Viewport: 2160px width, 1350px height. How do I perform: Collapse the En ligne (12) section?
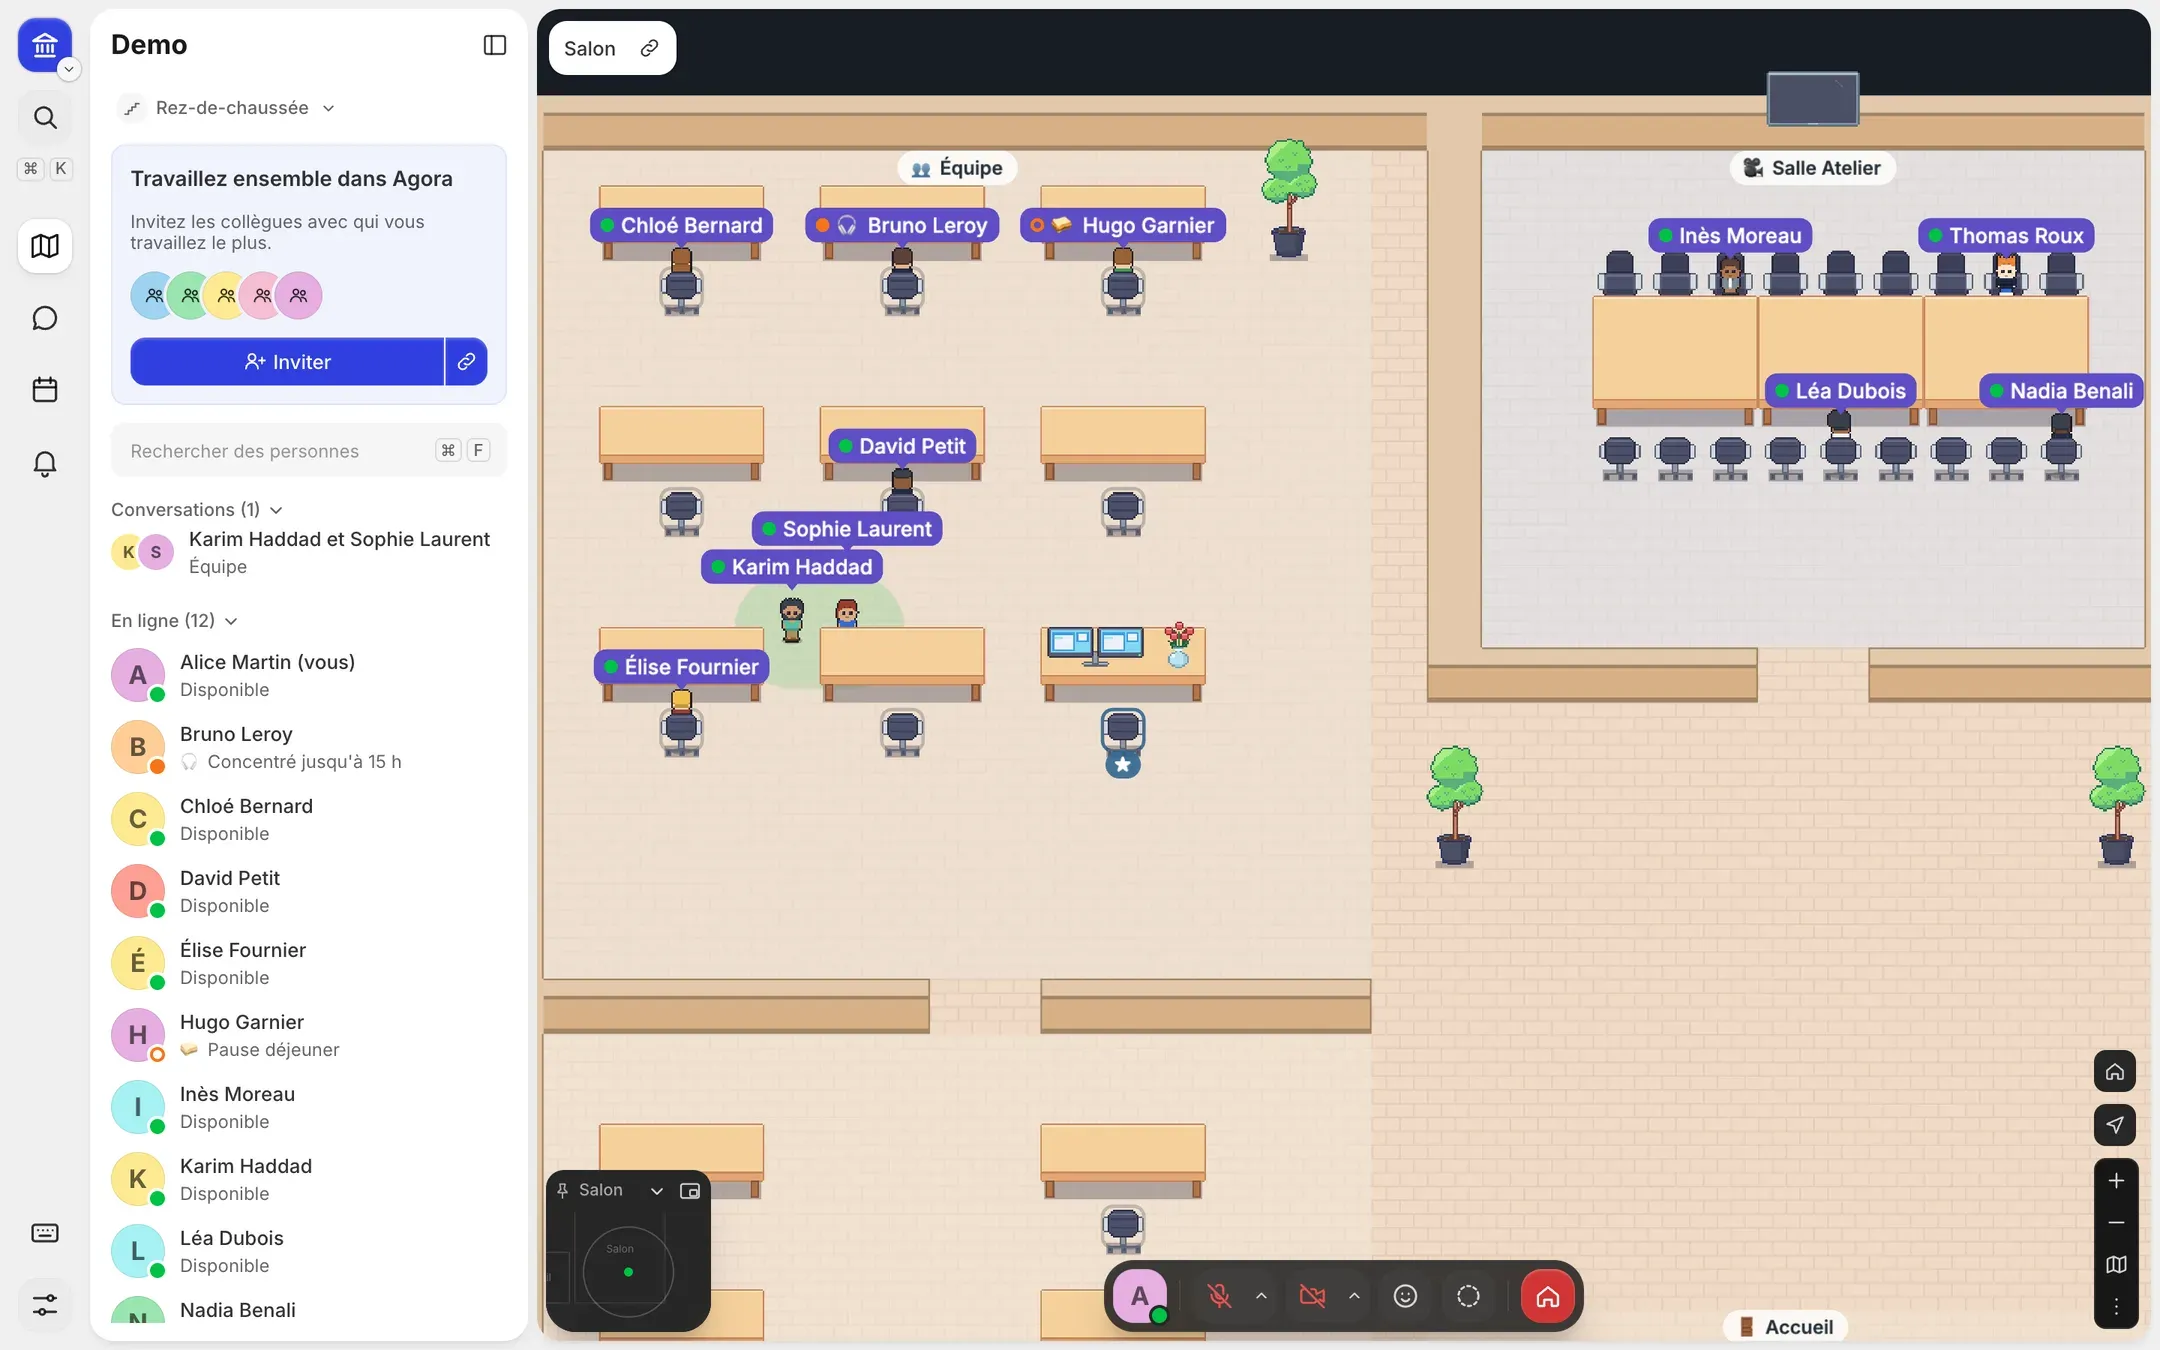[x=174, y=620]
